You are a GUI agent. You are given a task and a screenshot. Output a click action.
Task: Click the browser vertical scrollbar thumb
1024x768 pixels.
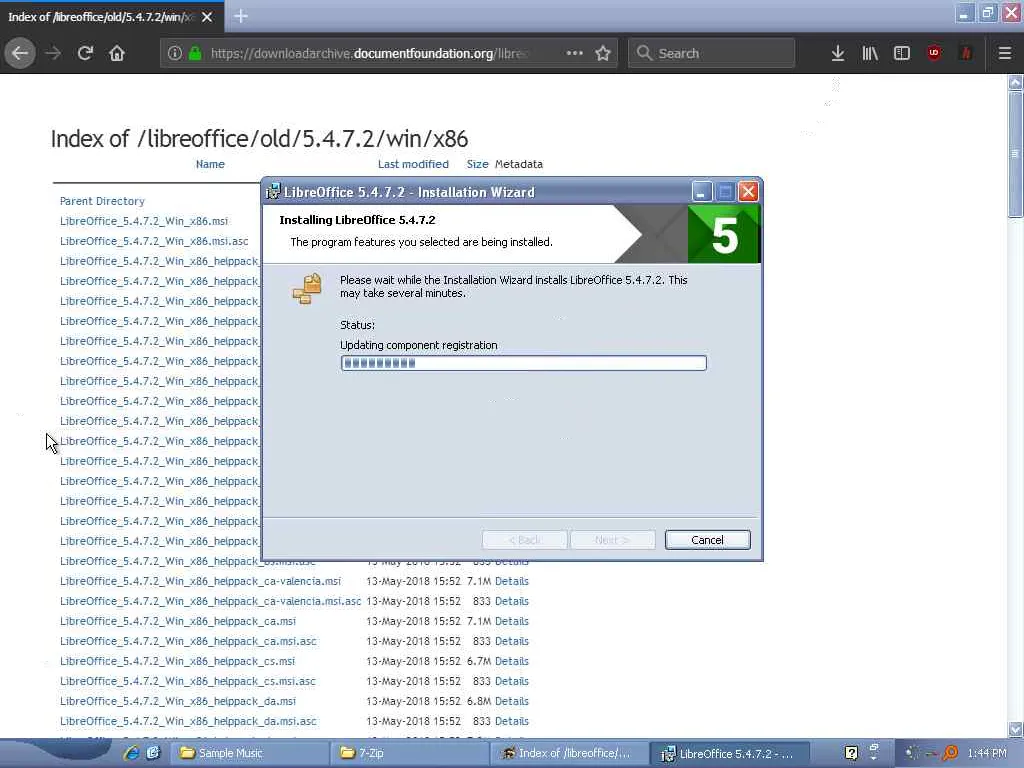click(1015, 154)
